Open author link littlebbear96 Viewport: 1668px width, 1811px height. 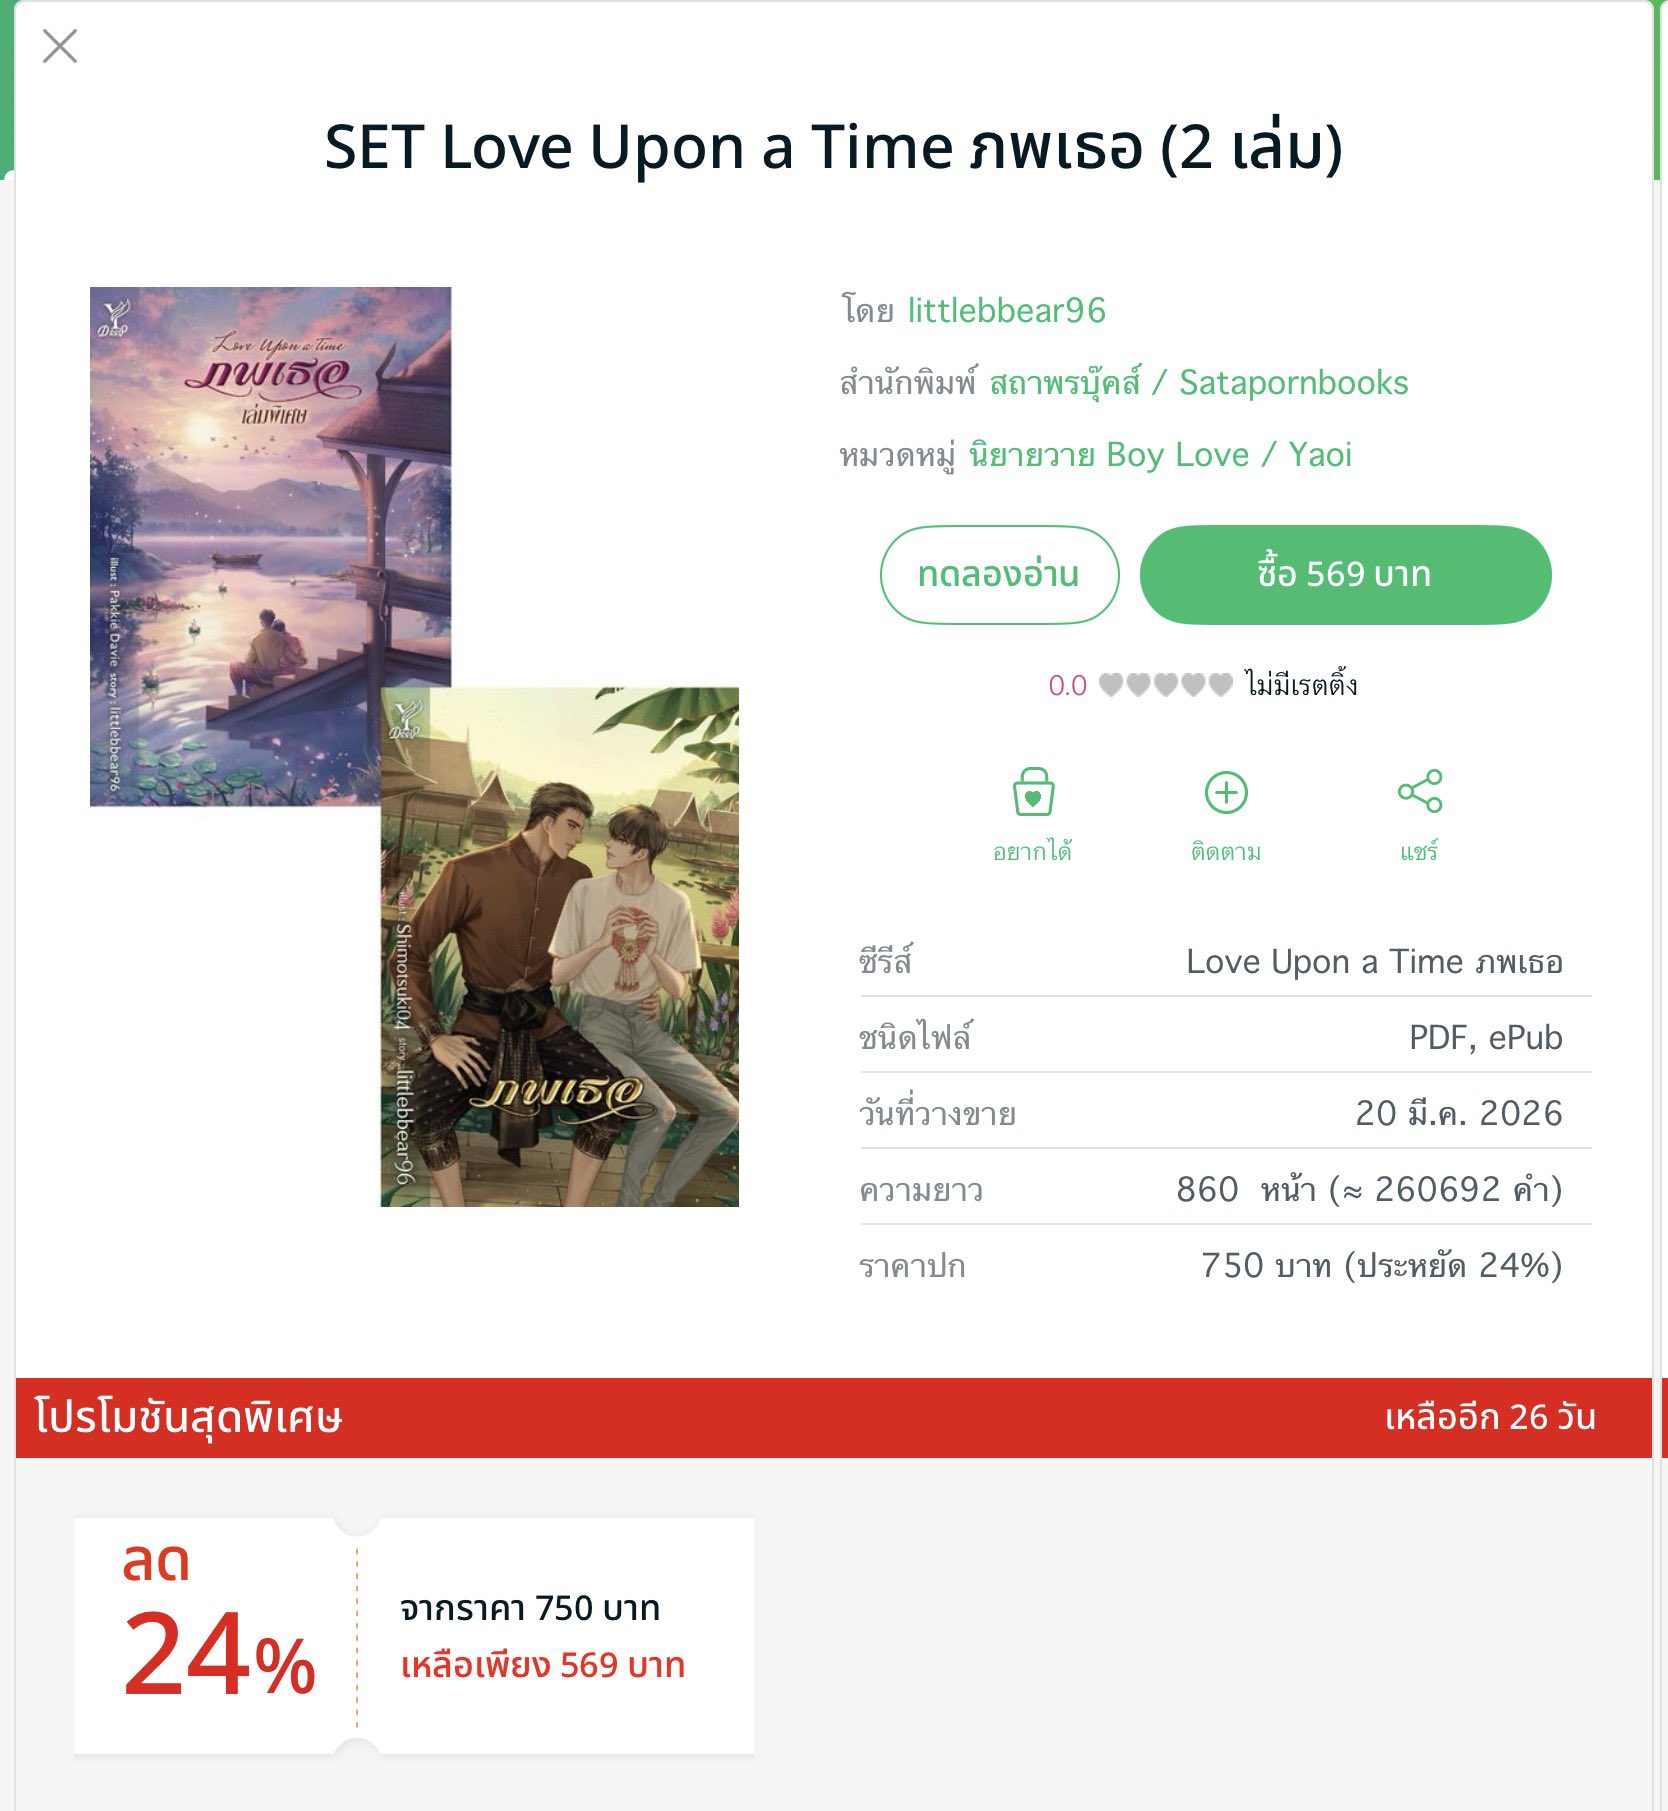click(1006, 311)
